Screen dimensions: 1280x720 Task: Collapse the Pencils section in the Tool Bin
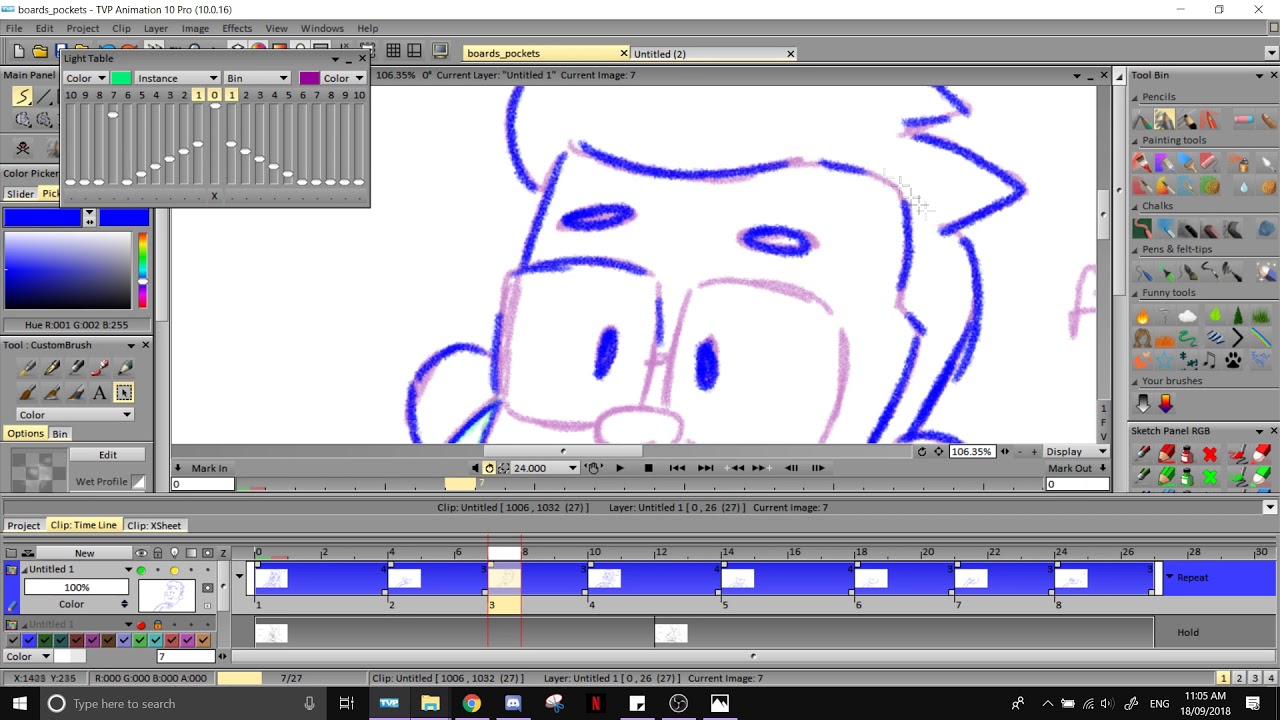point(1135,97)
